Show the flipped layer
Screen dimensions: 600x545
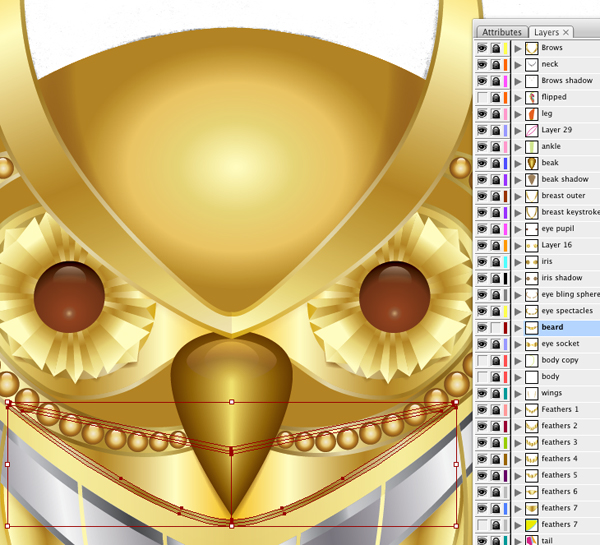click(x=482, y=98)
